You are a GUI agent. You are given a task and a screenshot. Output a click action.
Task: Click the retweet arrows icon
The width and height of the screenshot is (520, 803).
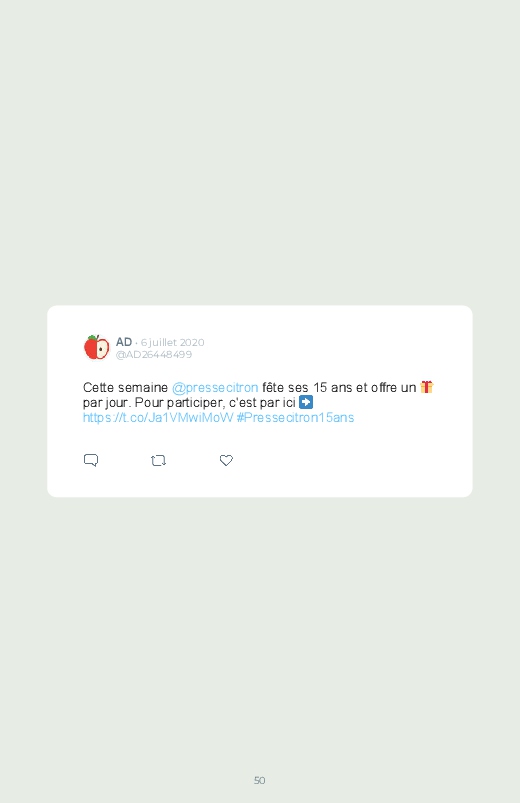tap(158, 460)
